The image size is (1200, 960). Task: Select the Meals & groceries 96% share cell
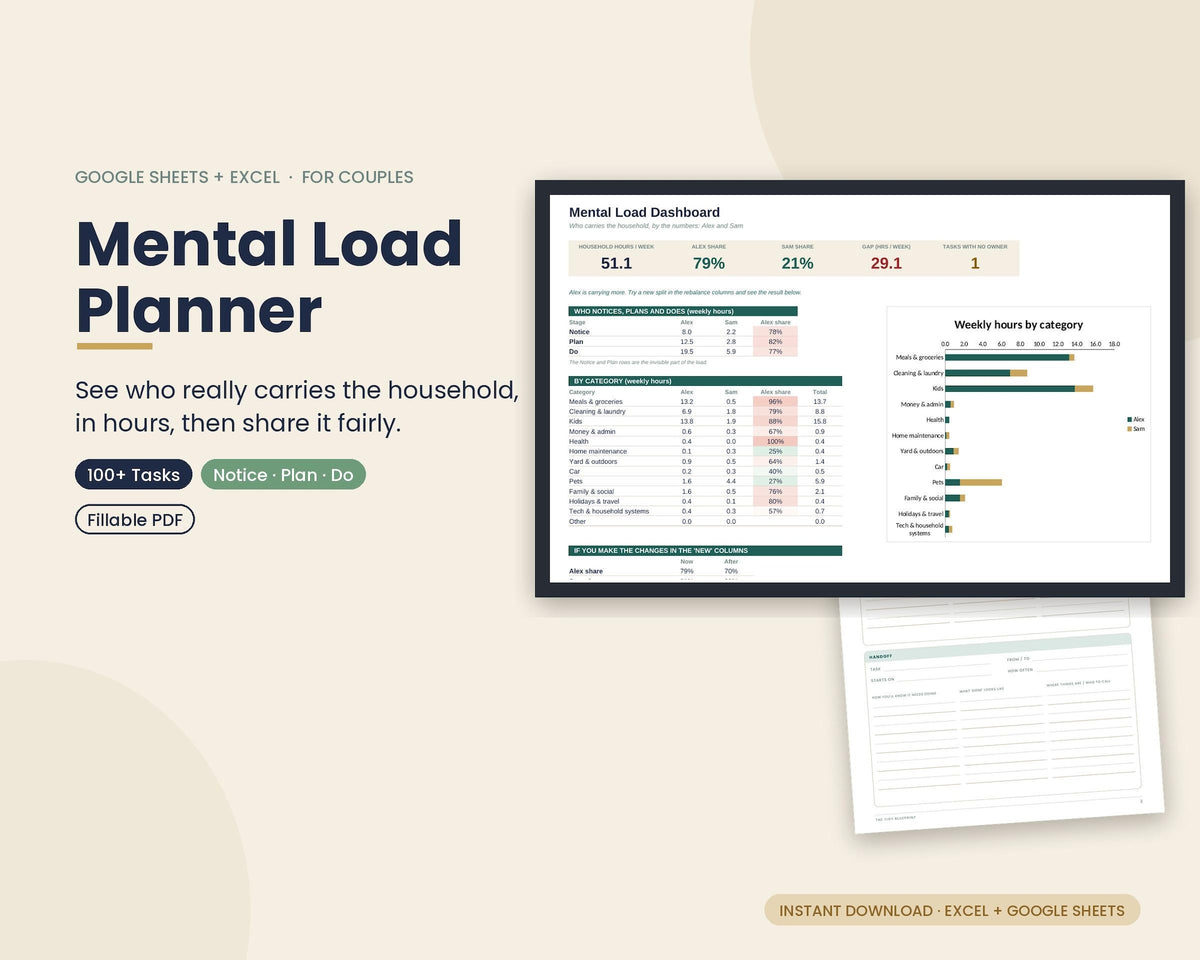(775, 401)
